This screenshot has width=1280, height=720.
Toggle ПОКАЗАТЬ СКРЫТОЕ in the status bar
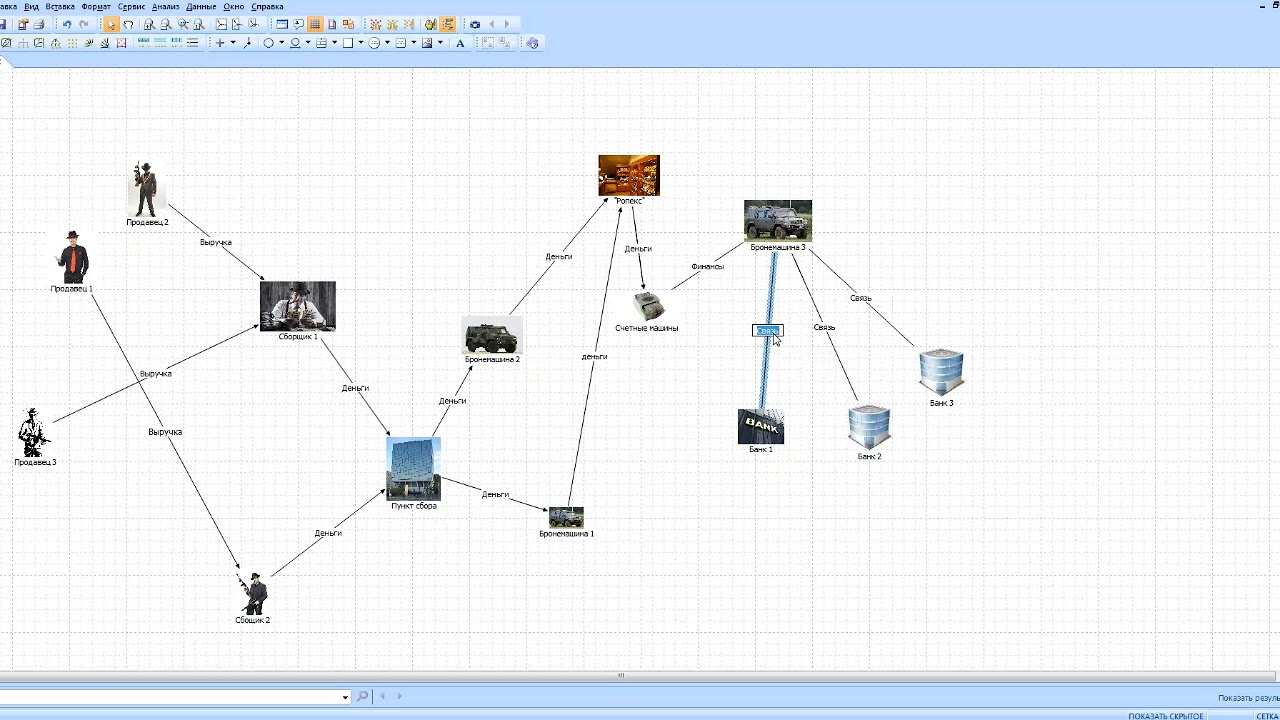click(x=1166, y=716)
